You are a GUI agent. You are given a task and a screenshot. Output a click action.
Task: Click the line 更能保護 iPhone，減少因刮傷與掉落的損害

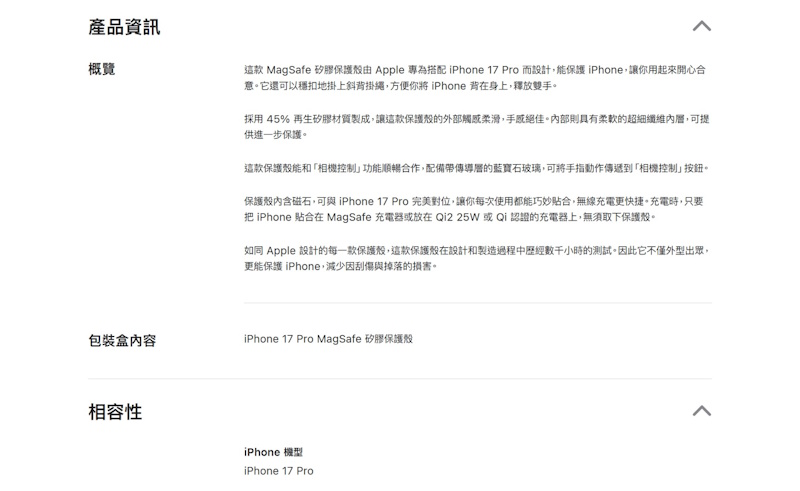pyautogui.click(x=340, y=266)
